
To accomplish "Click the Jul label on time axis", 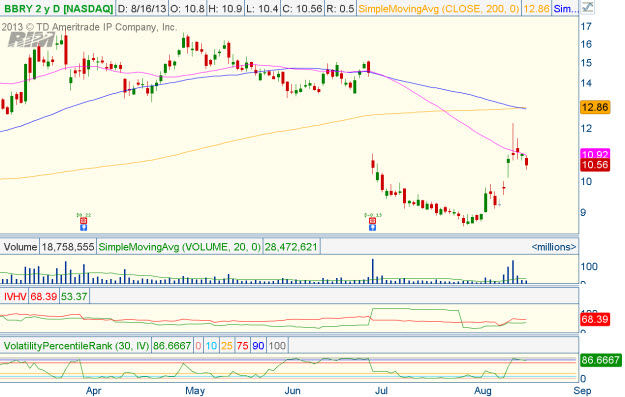I will click(381, 391).
